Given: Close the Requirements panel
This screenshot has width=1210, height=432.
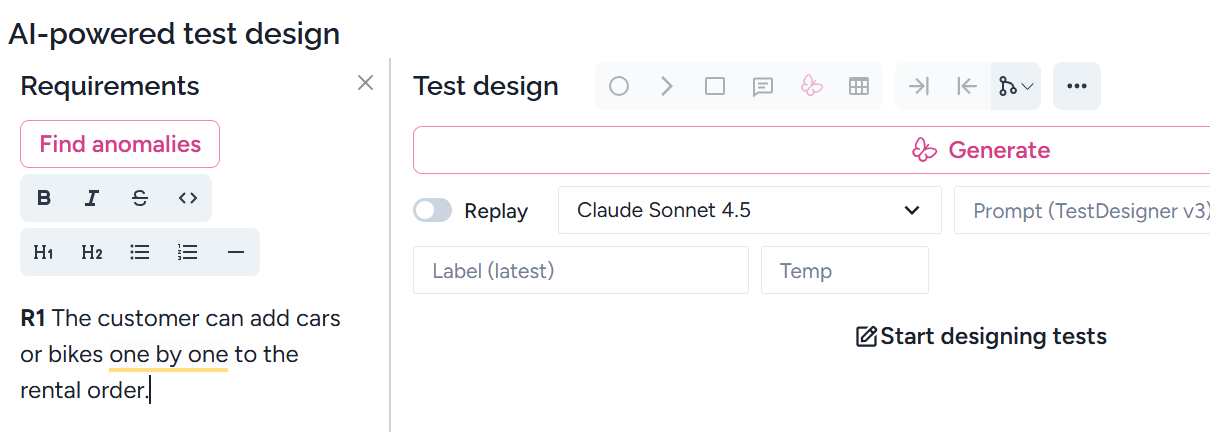Looking at the screenshot, I should pyautogui.click(x=366, y=83).
